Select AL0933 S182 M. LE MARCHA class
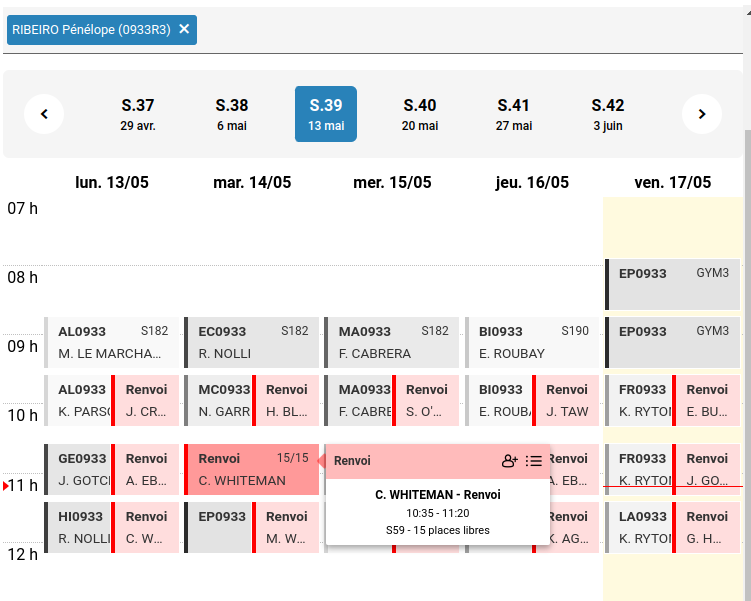This screenshot has height=601, width=751. 112,342
